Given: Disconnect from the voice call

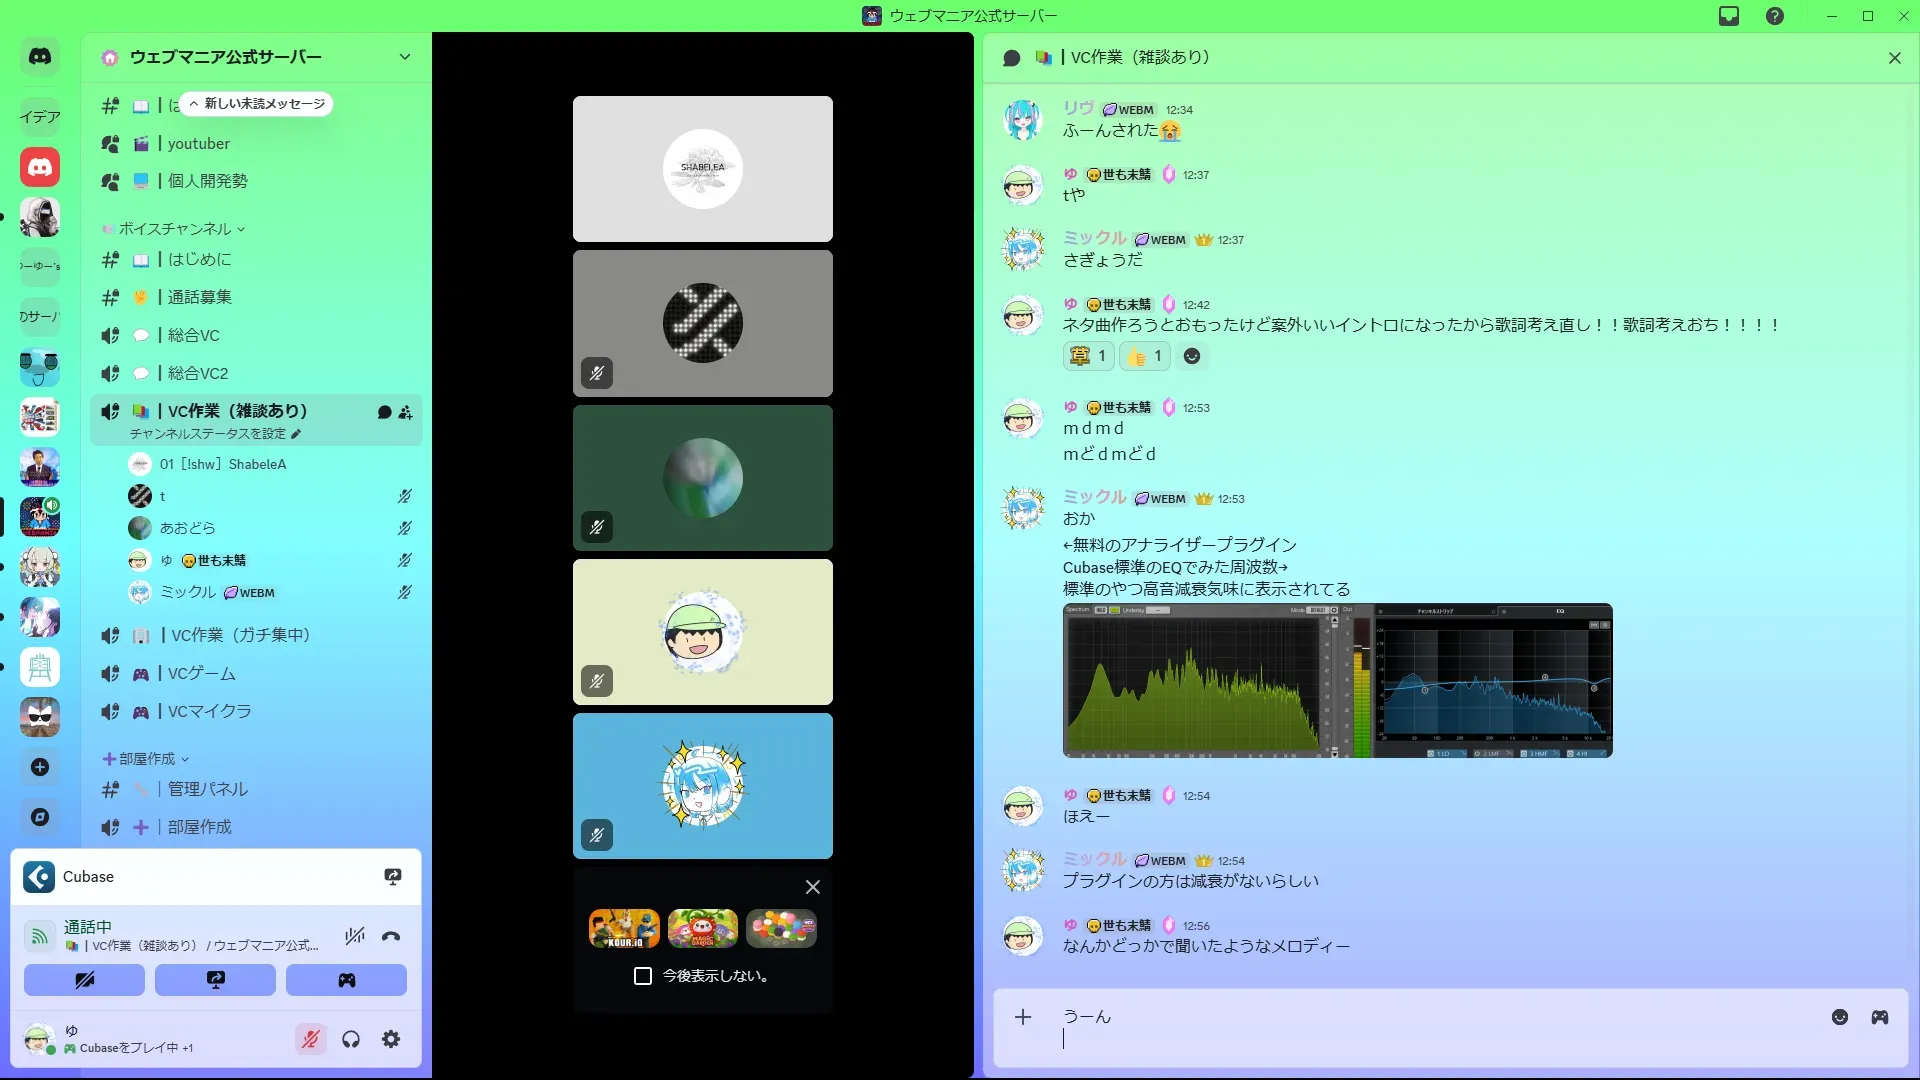Looking at the screenshot, I should (391, 937).
